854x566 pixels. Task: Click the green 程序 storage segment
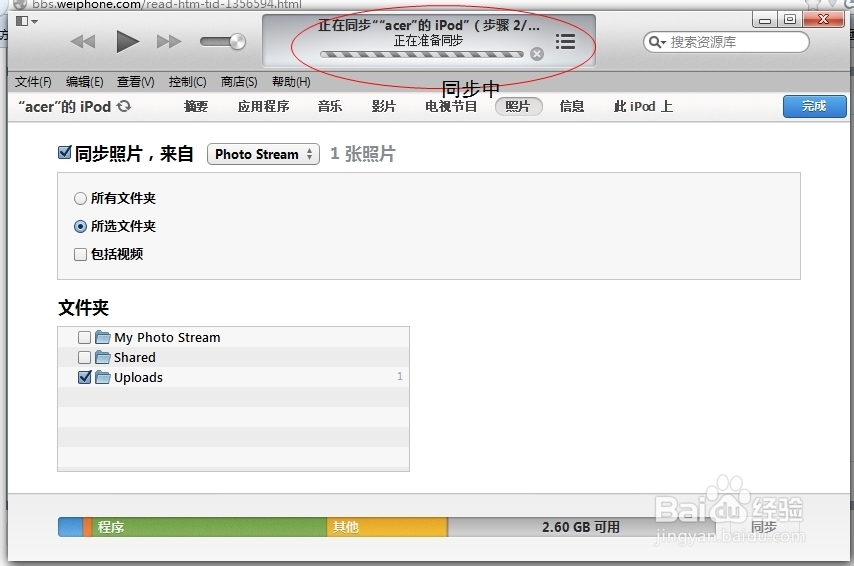click(209, 527)
